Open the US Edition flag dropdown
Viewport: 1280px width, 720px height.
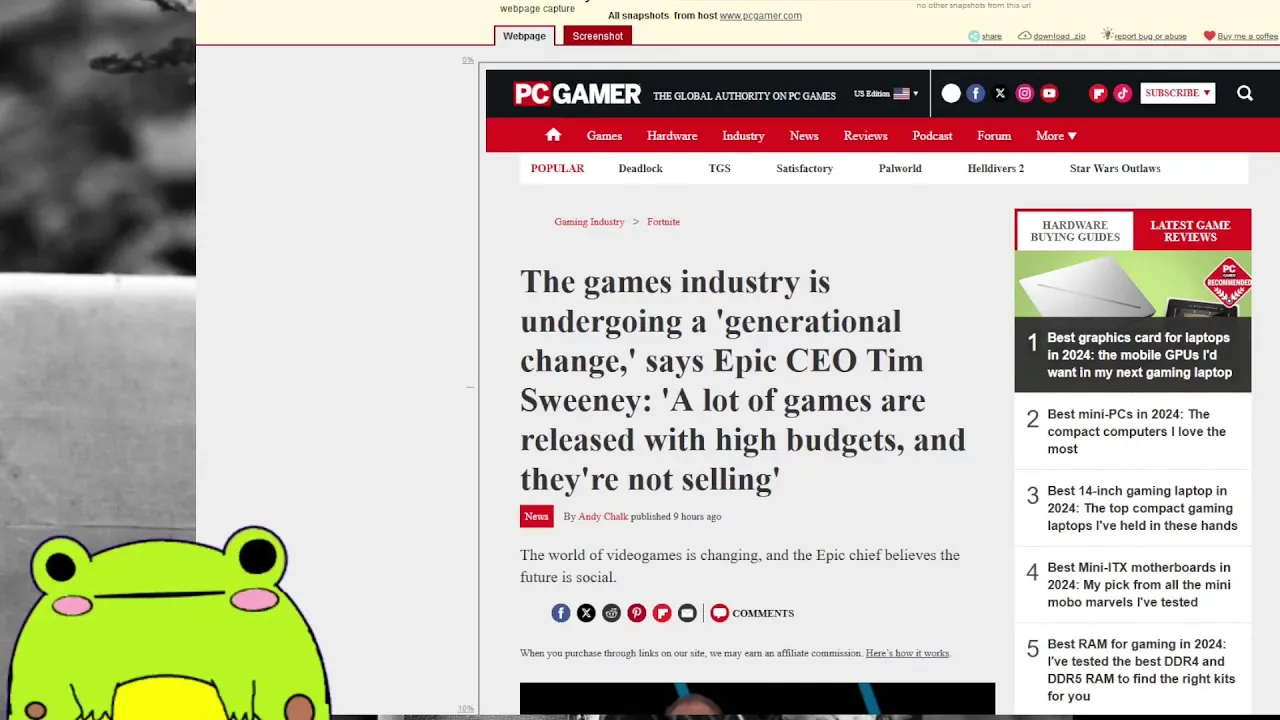coord(886,93)
